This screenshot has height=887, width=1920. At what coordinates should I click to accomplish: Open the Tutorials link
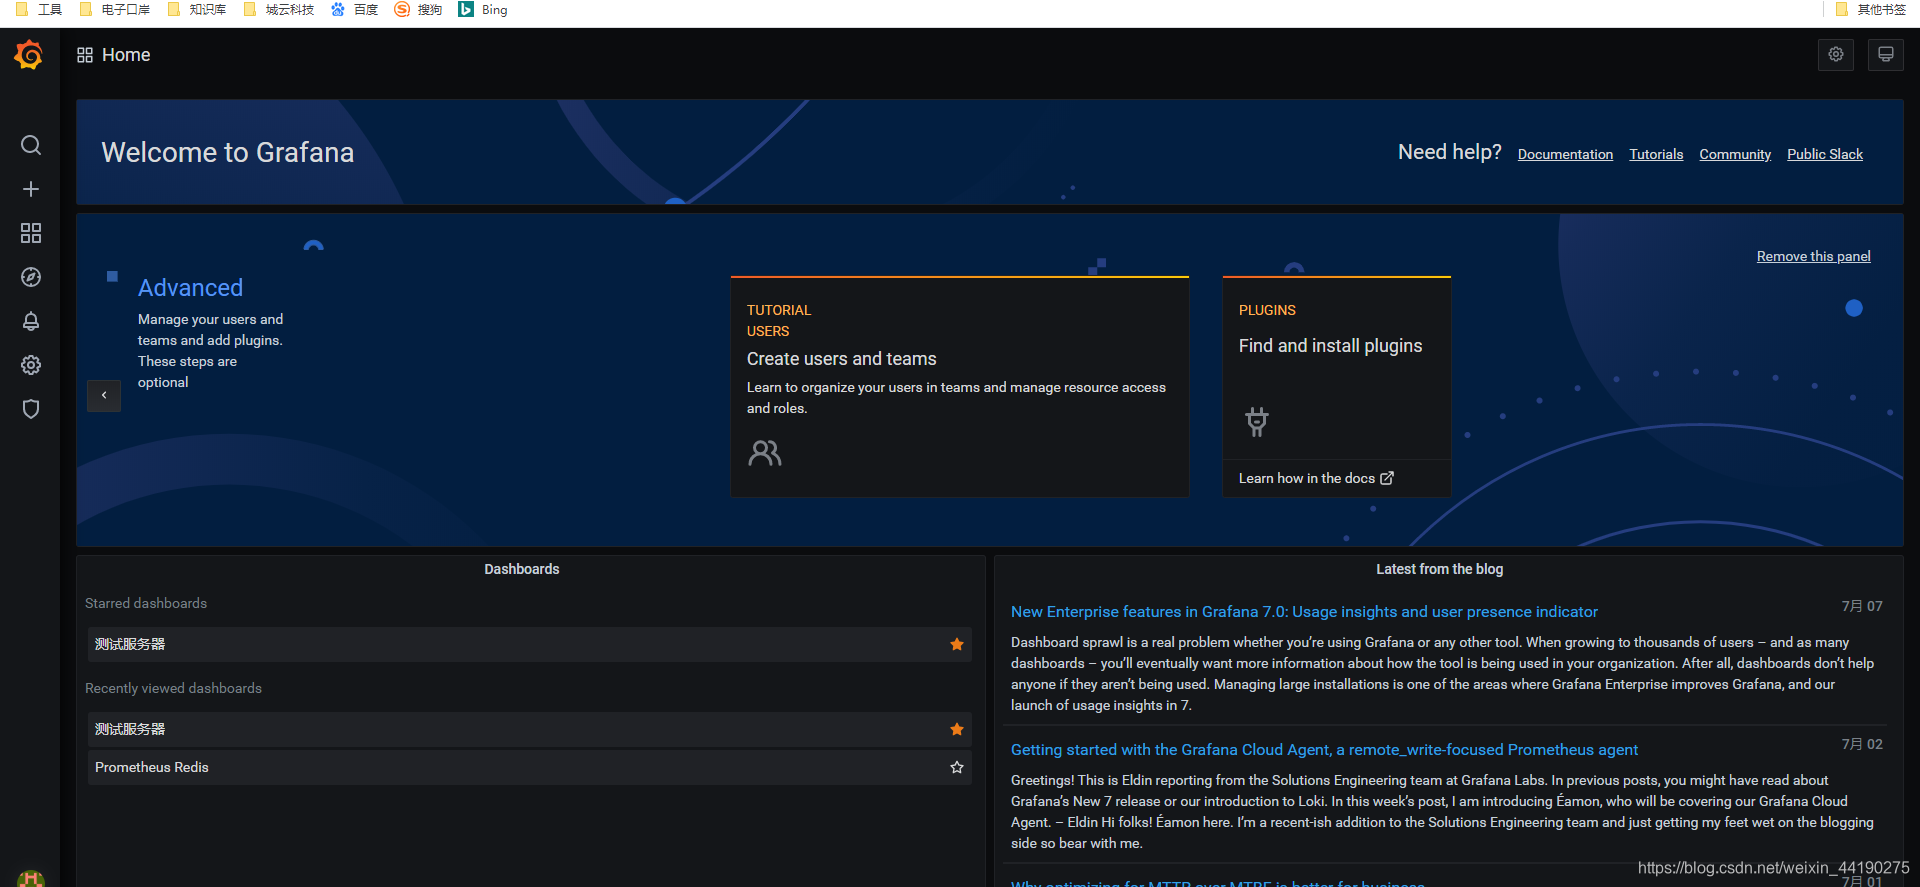coord(1656,154)
